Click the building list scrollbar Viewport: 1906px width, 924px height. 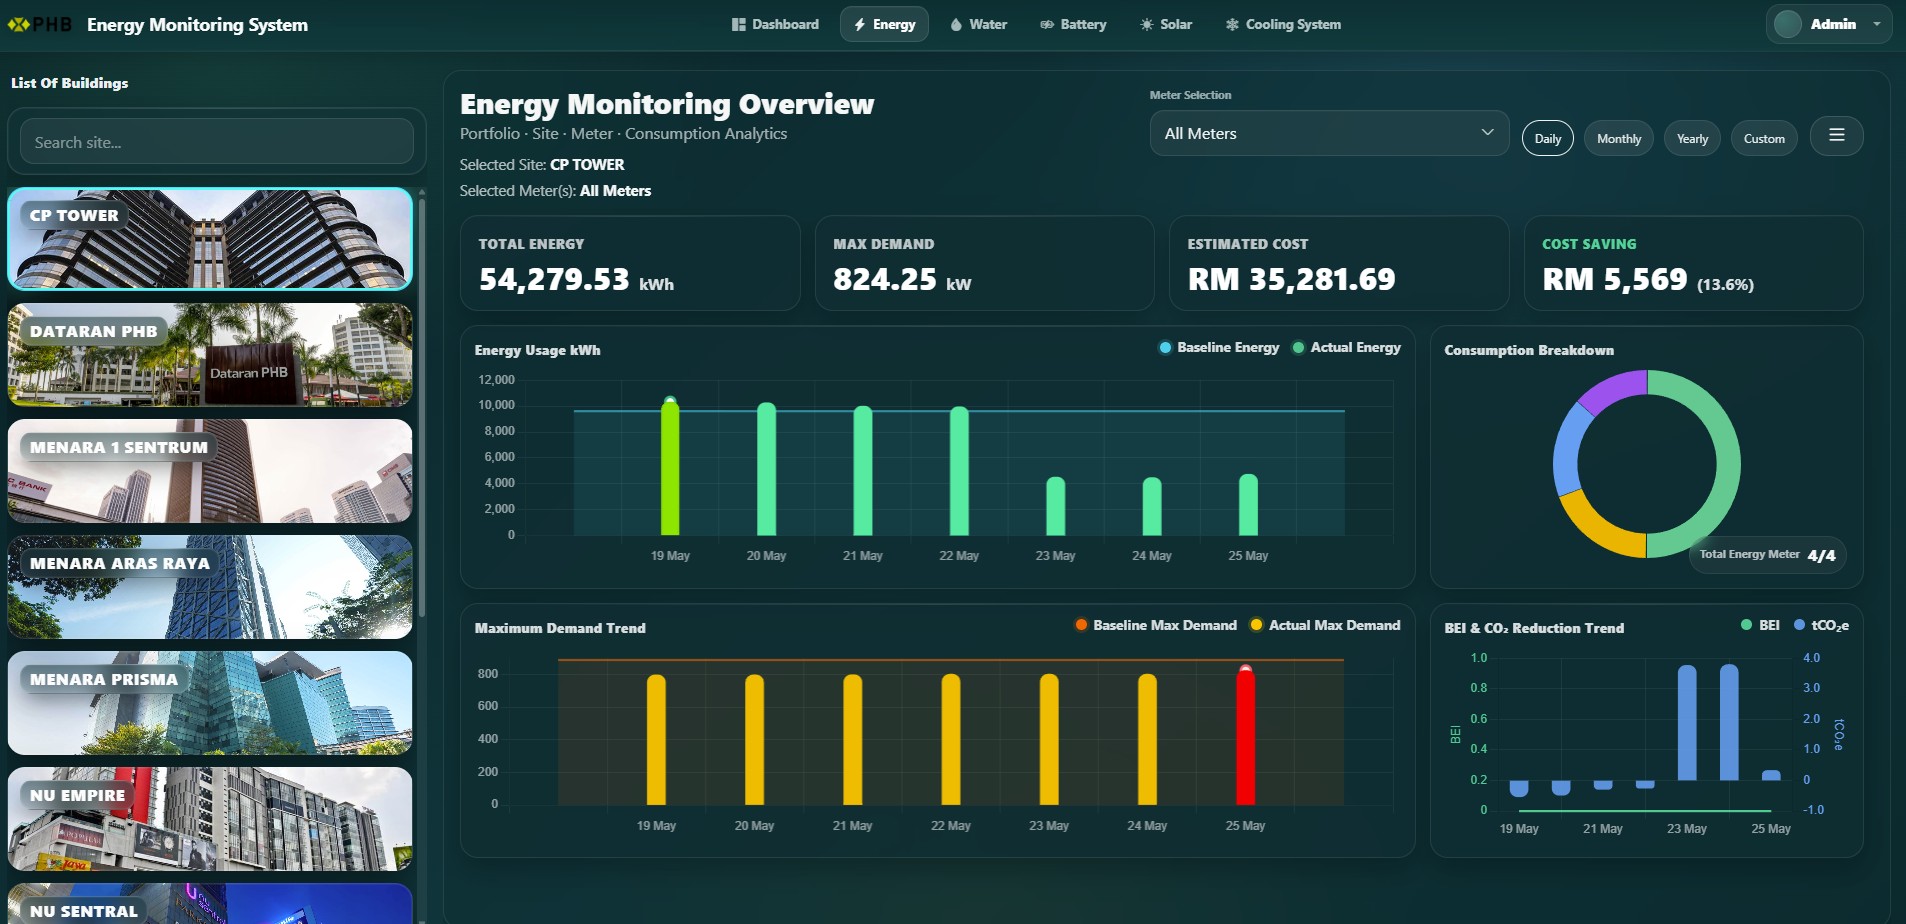(422, 408)
